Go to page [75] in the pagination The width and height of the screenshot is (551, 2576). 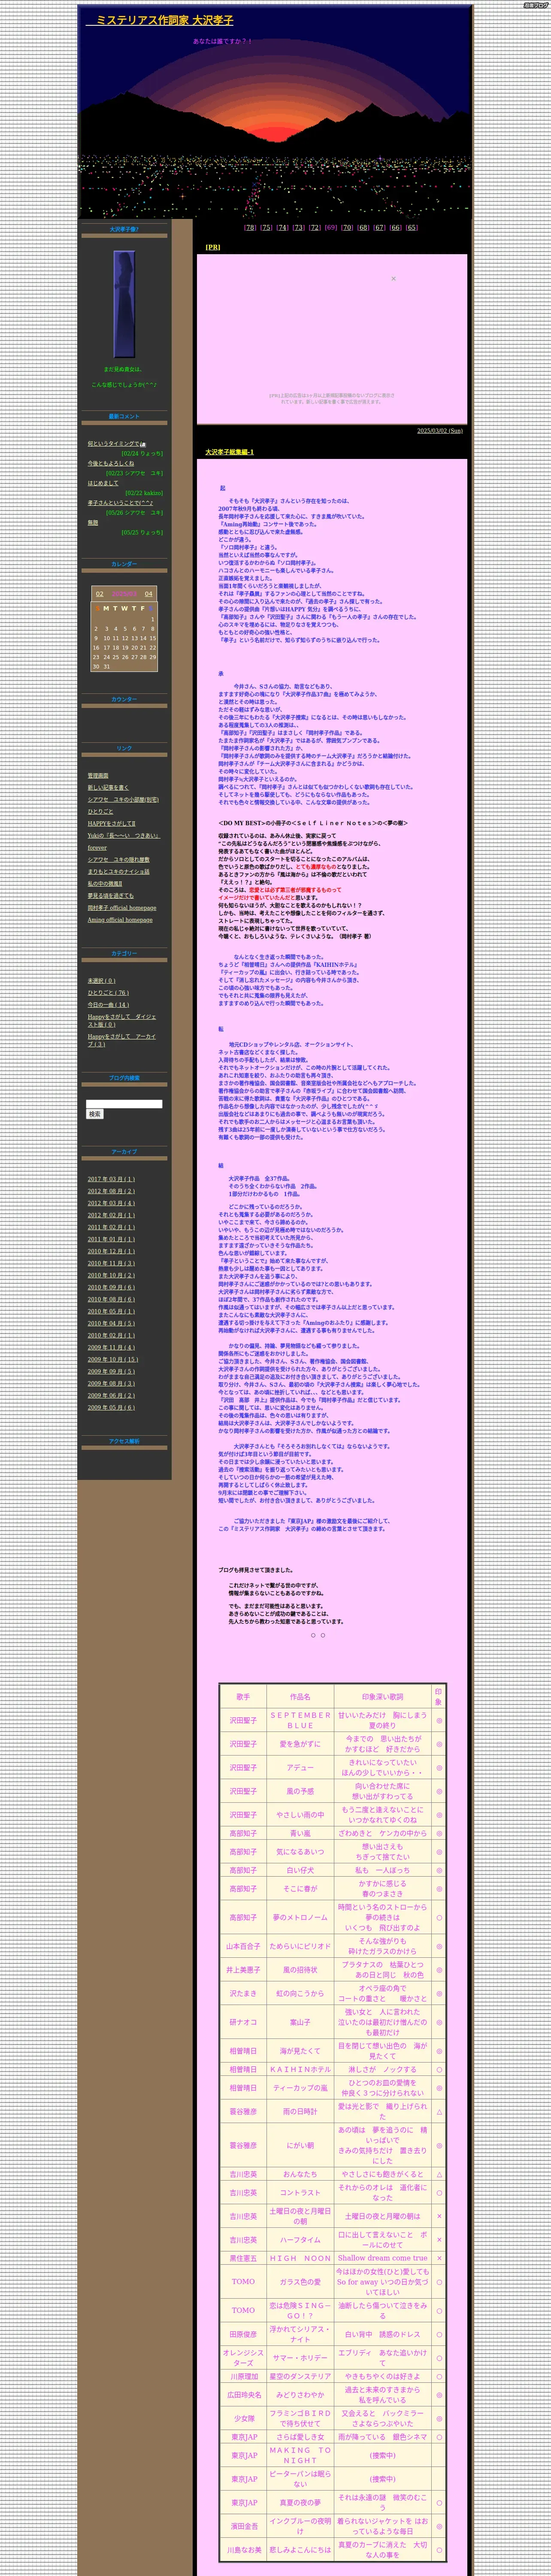tap(266, 227)
